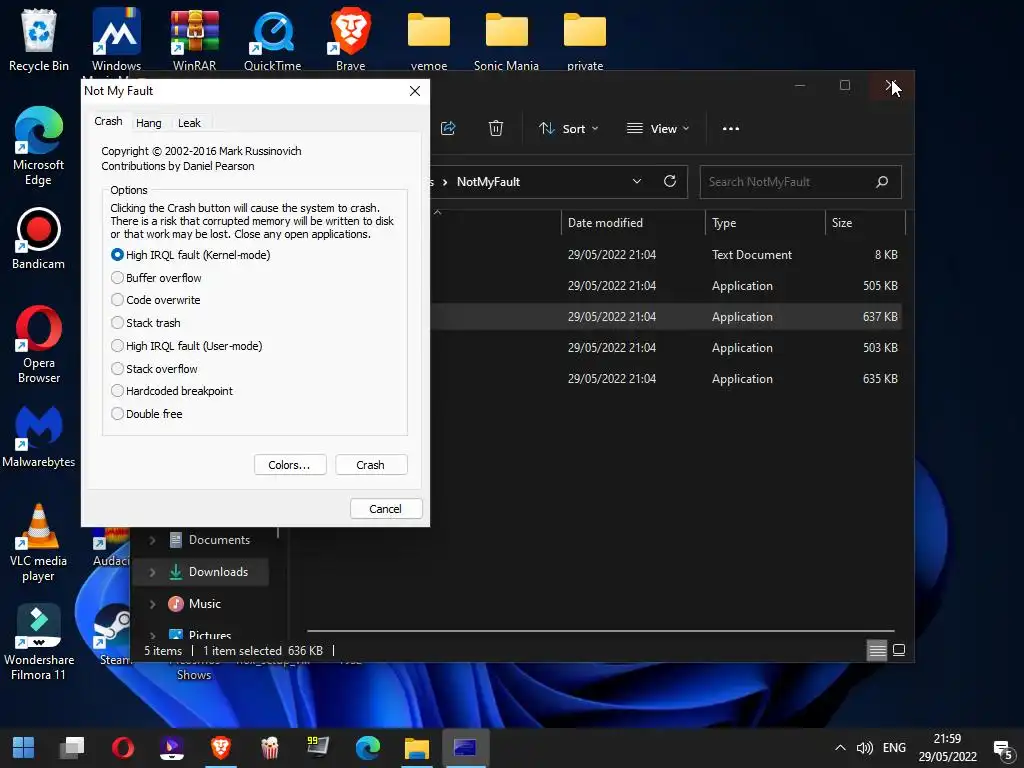
Task: Show hidden system tray icons
Action: tap(840, 748)
